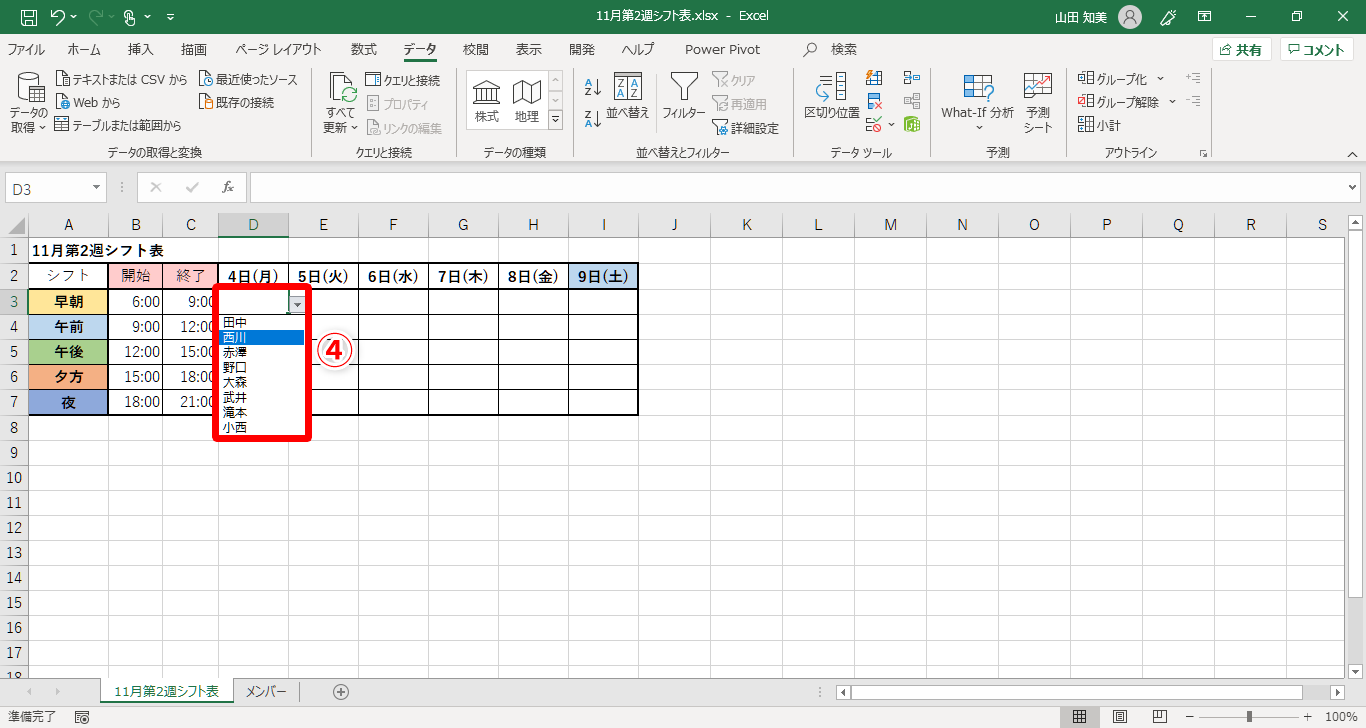Open the すべて更新 dropdown arrow
1366x728 pixels.
coord(354,128)
